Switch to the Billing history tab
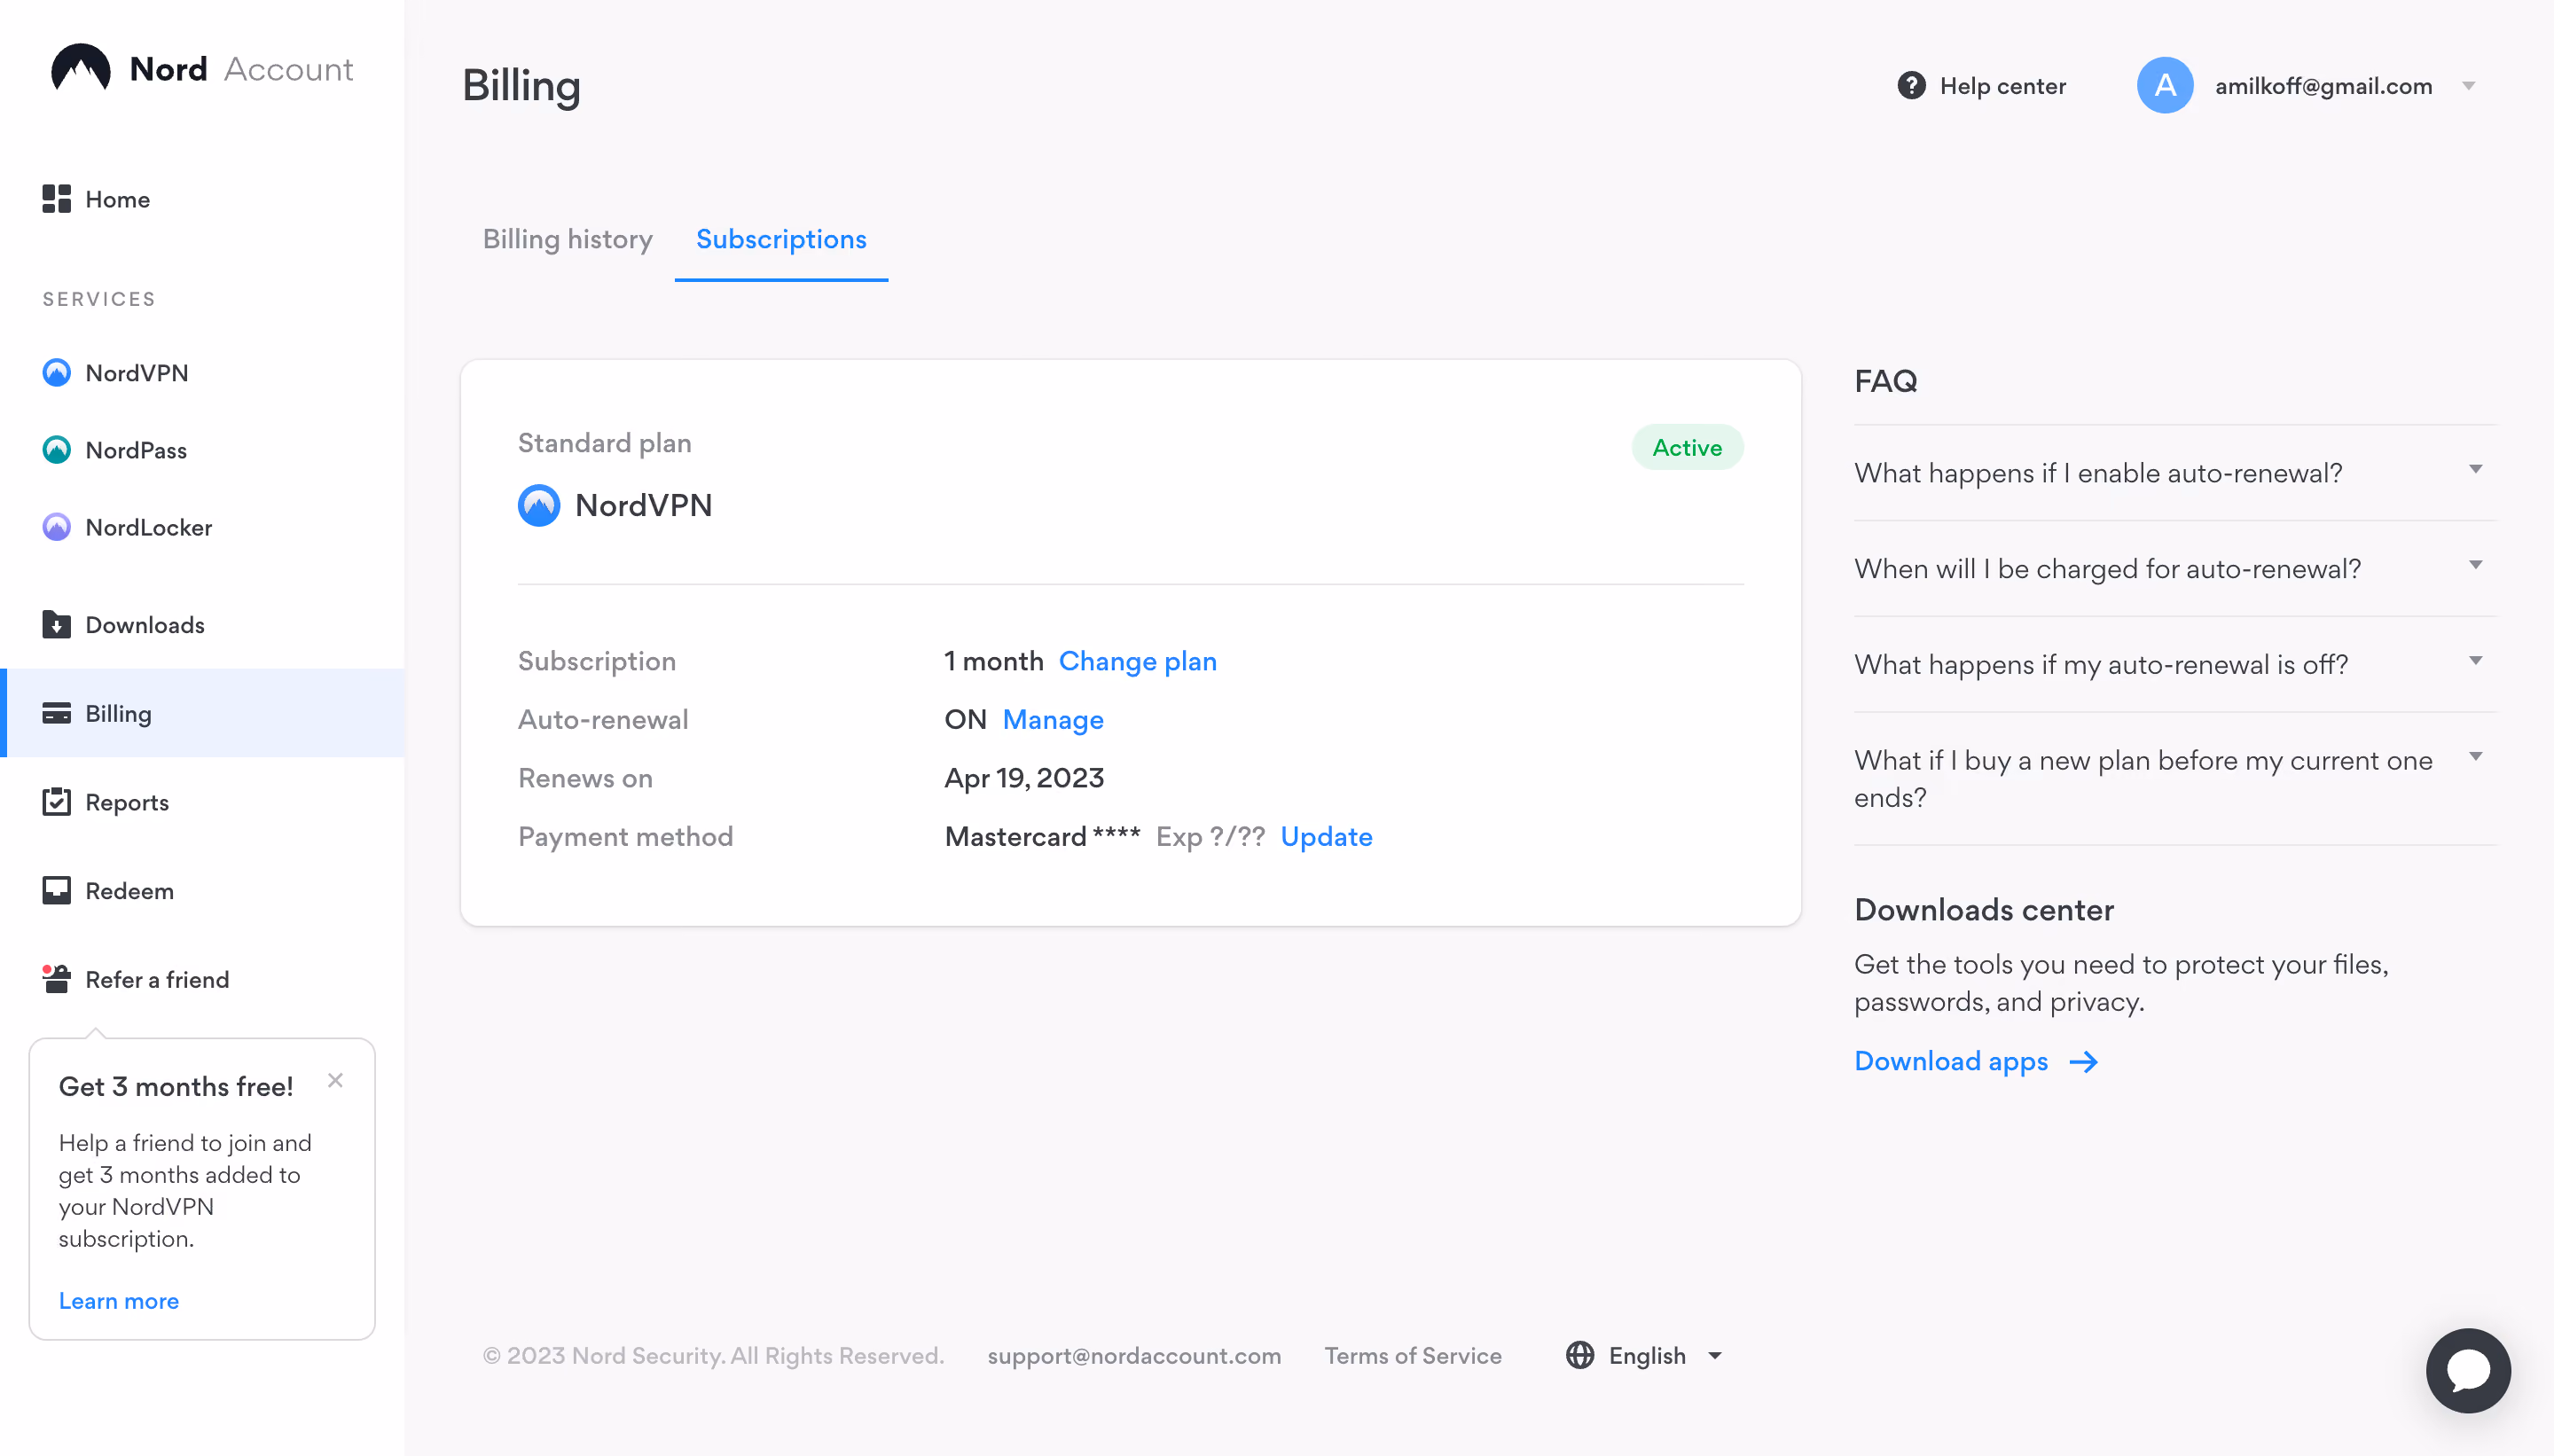 [568, 239]
